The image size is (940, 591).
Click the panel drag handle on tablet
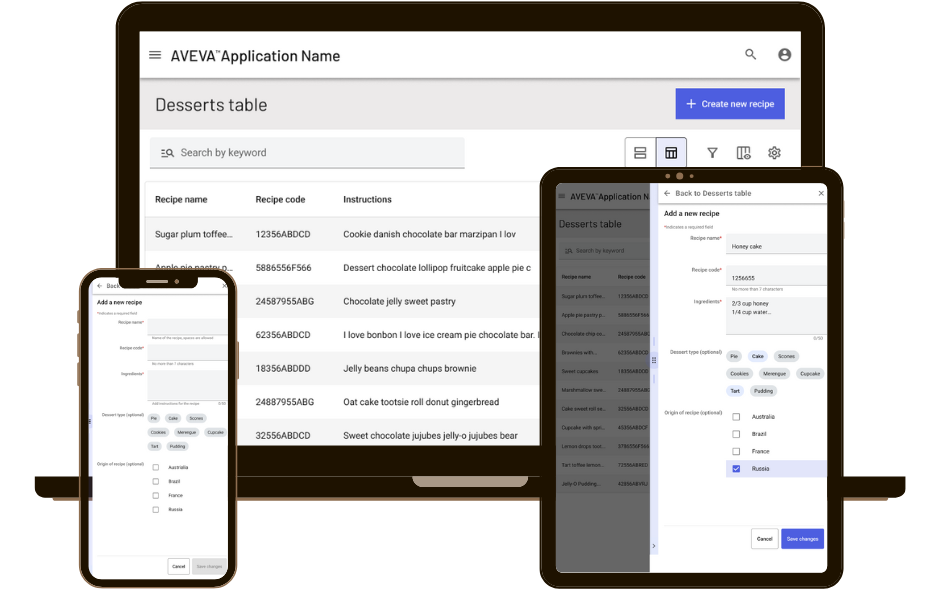pyautogui.click(x=654, y=360)
